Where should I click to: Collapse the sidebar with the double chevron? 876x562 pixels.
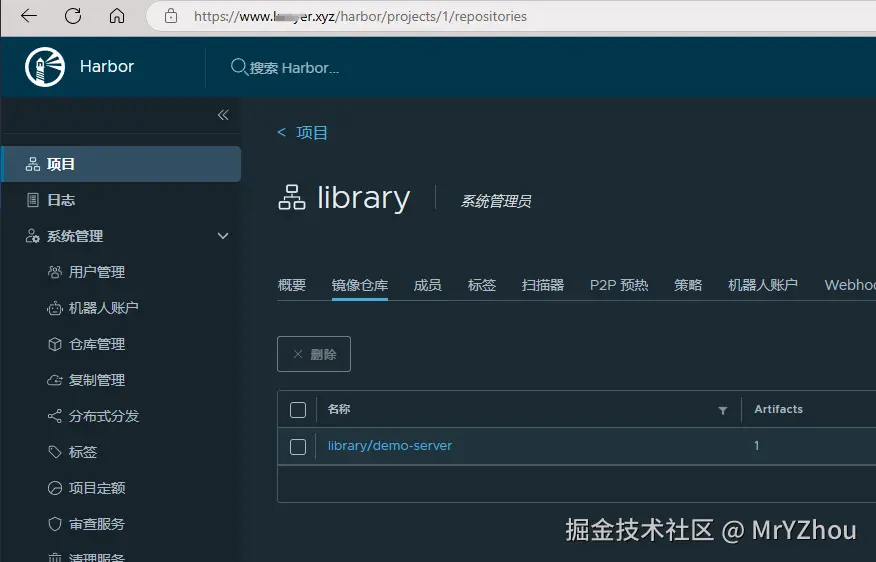pyautogui.click(x=223, y=115)
